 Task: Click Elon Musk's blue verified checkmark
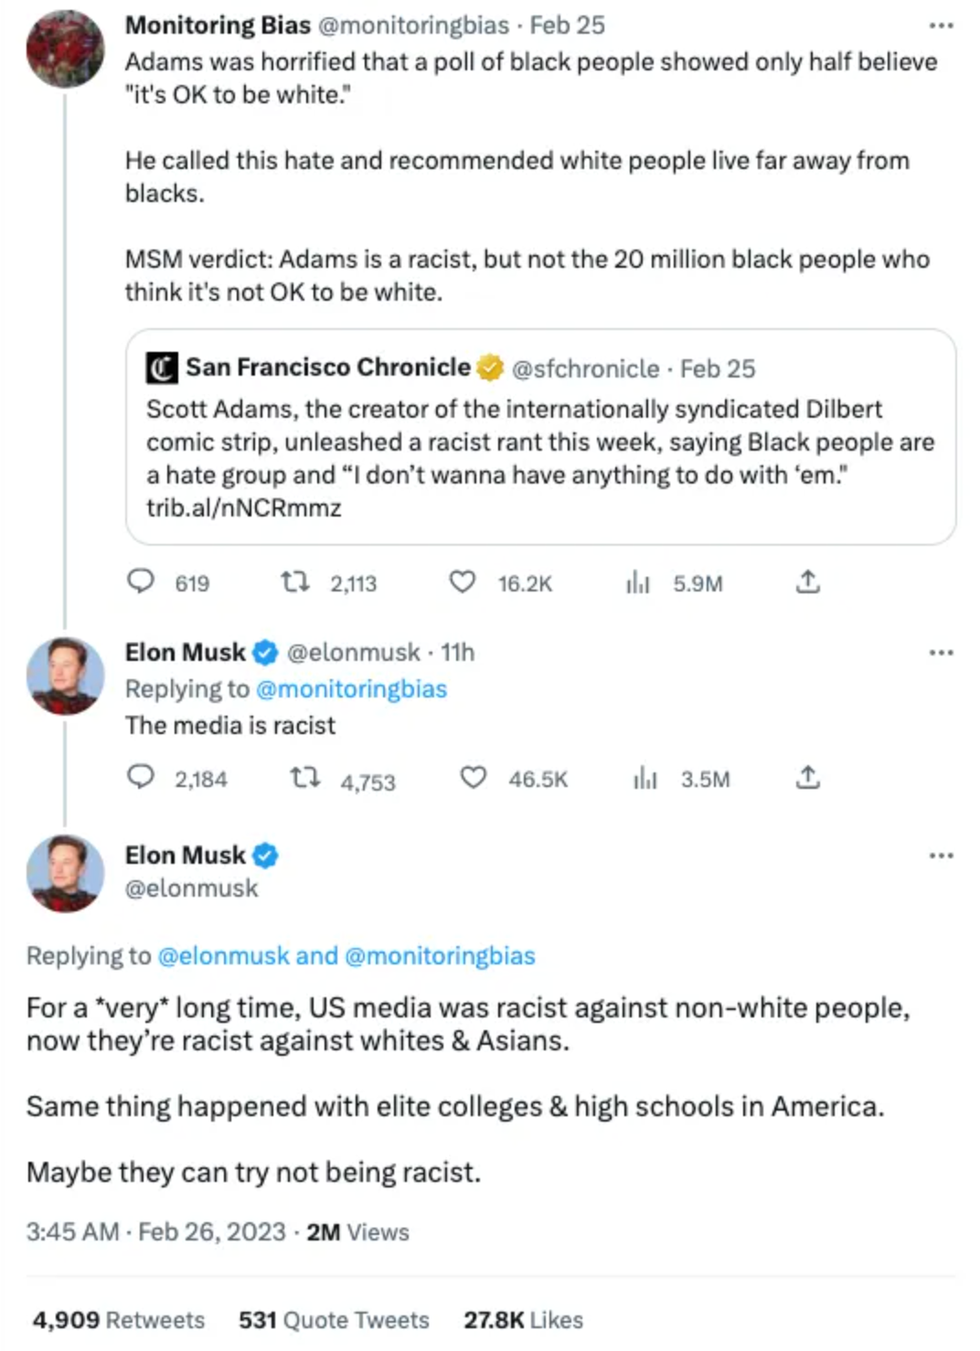(x=263, y=652)
